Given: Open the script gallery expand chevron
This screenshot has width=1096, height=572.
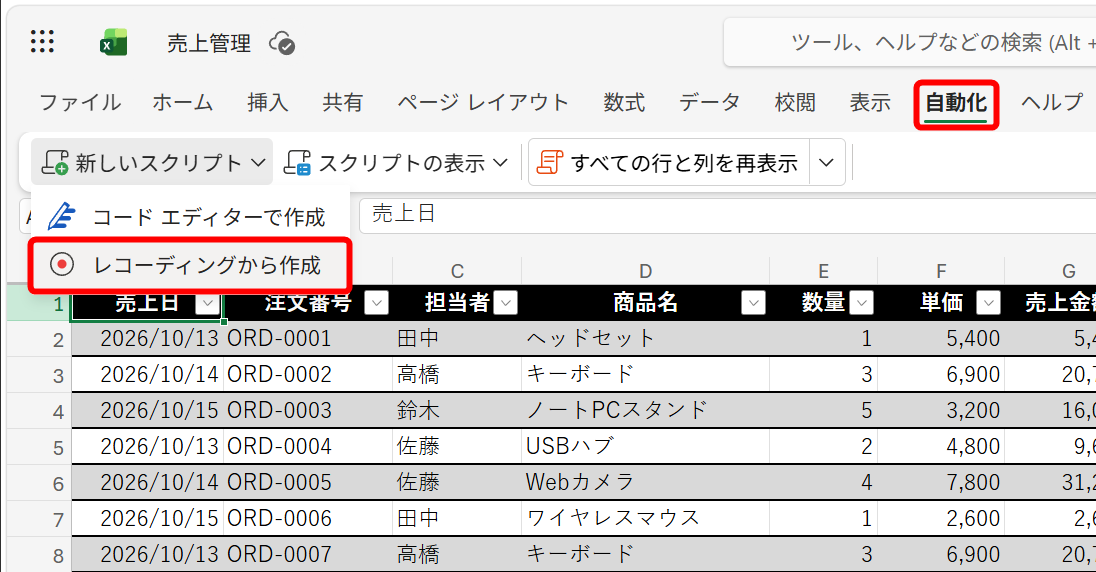Looking at the screenshot, I should coord(827,162).
